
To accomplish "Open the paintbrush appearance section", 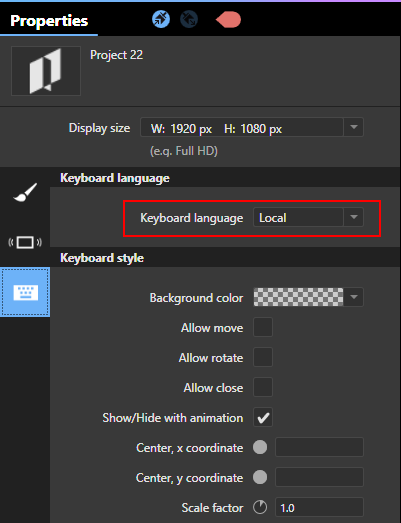I will tap(25, 192).
